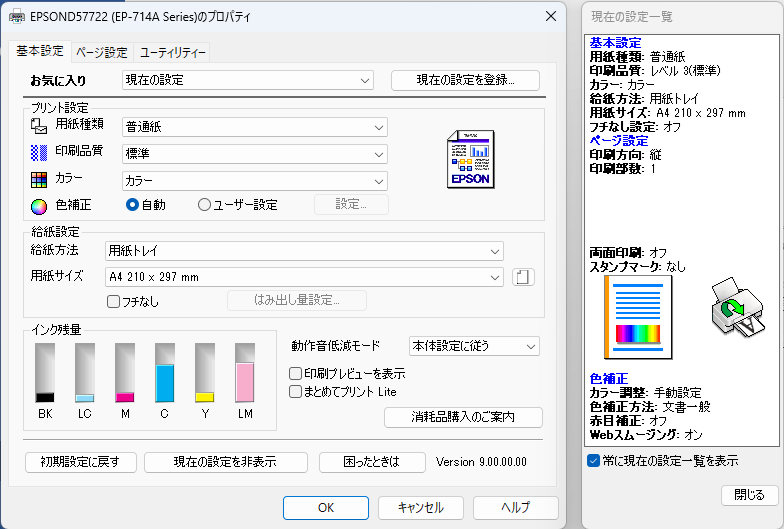Click the 現在の設定を登録 button
This screenshot has width=784, height=529.
click(x=465, y=80)
